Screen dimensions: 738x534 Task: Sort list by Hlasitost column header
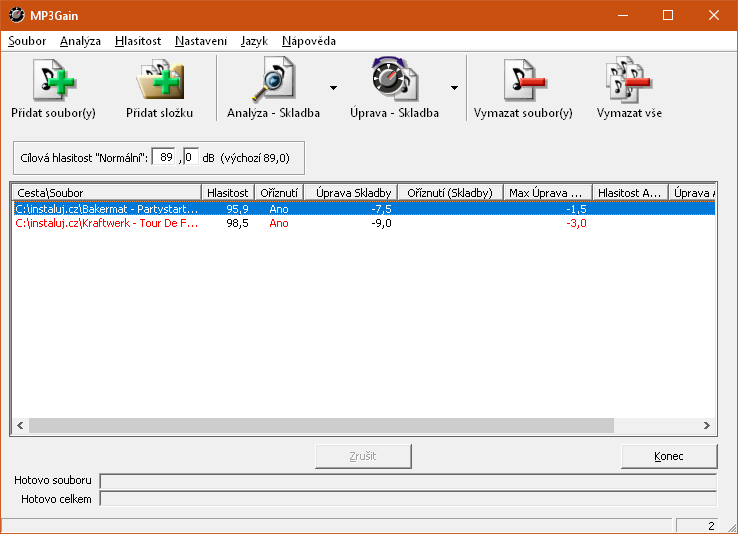(x=227, y=192)
